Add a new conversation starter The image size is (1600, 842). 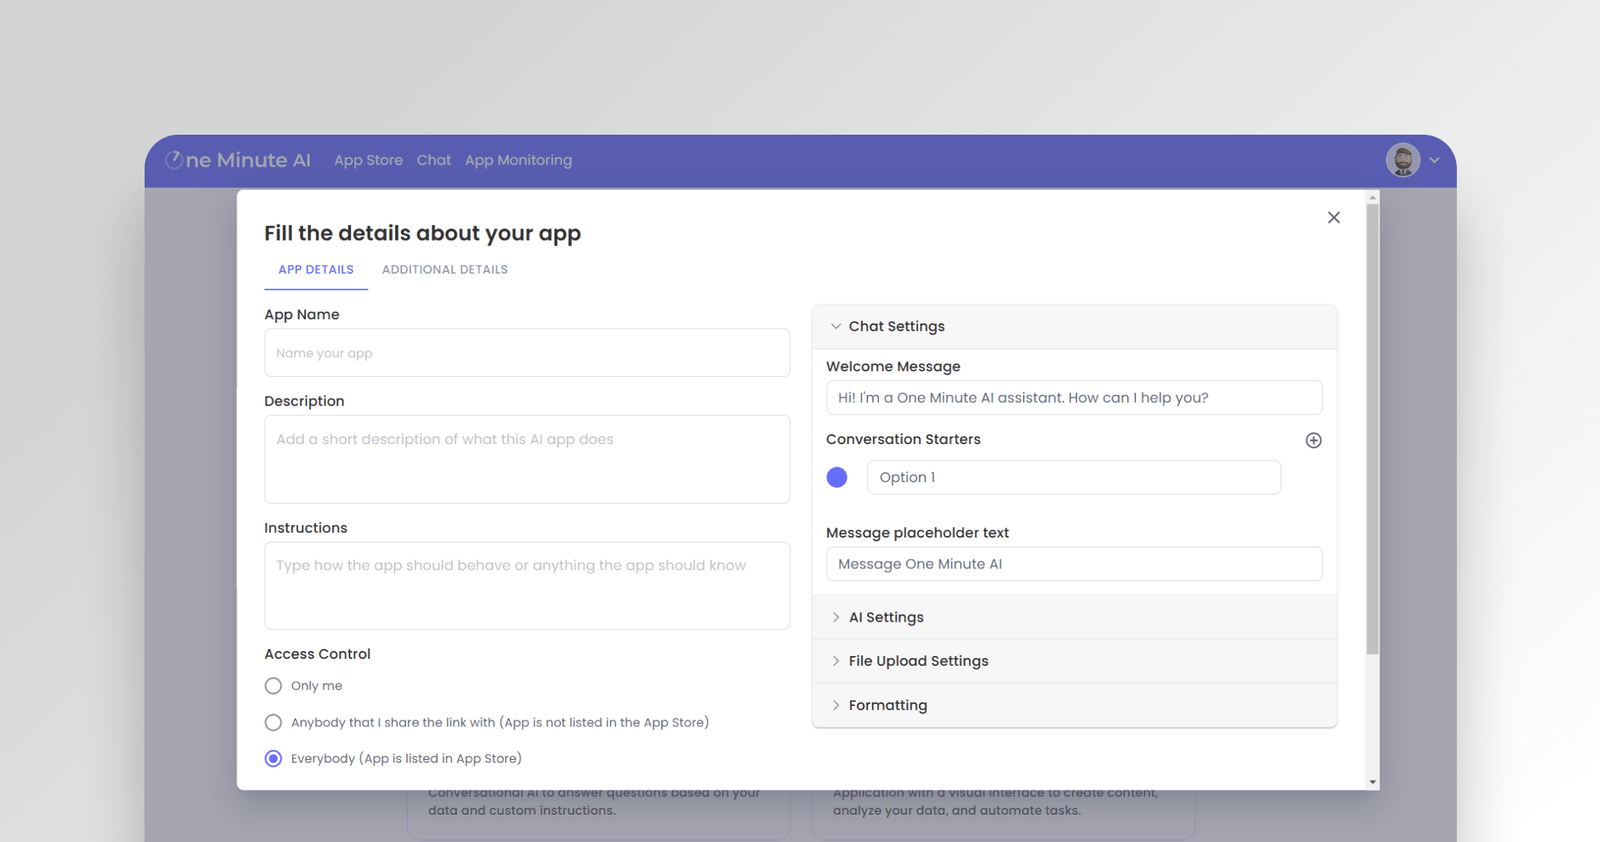1313,440
